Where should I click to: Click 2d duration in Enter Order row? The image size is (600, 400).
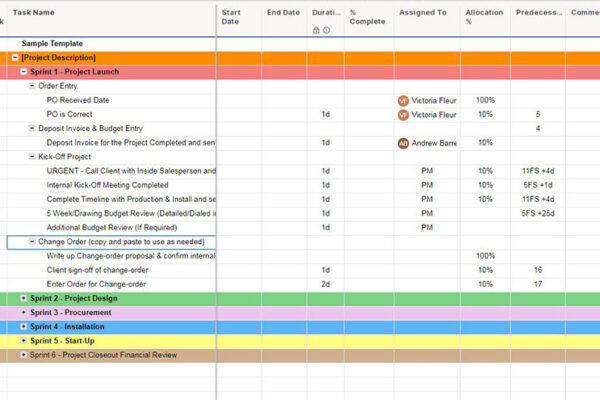[326, 284]
